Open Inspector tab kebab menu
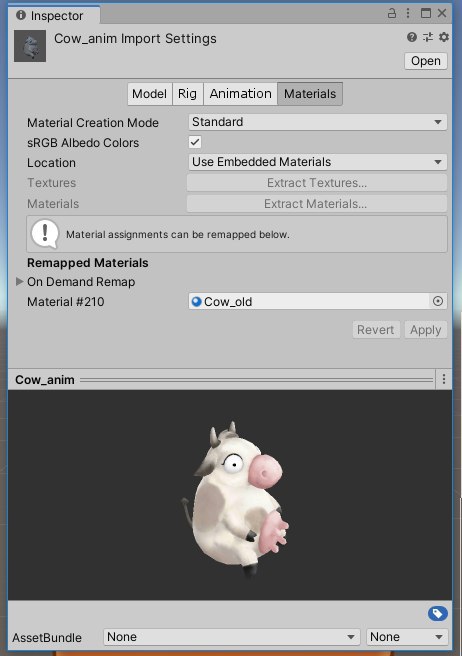This screenshot has height=656, width=462. tap(408, 13)
